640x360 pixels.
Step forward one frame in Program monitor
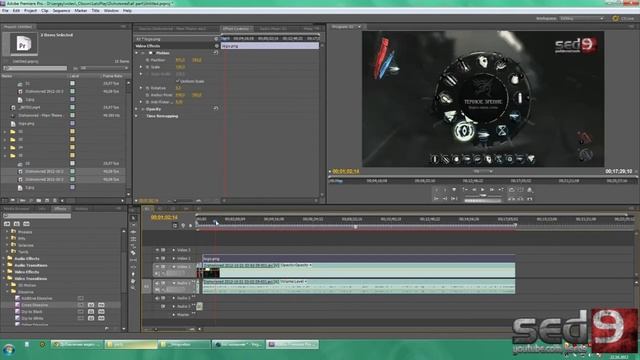coord(492,190)
